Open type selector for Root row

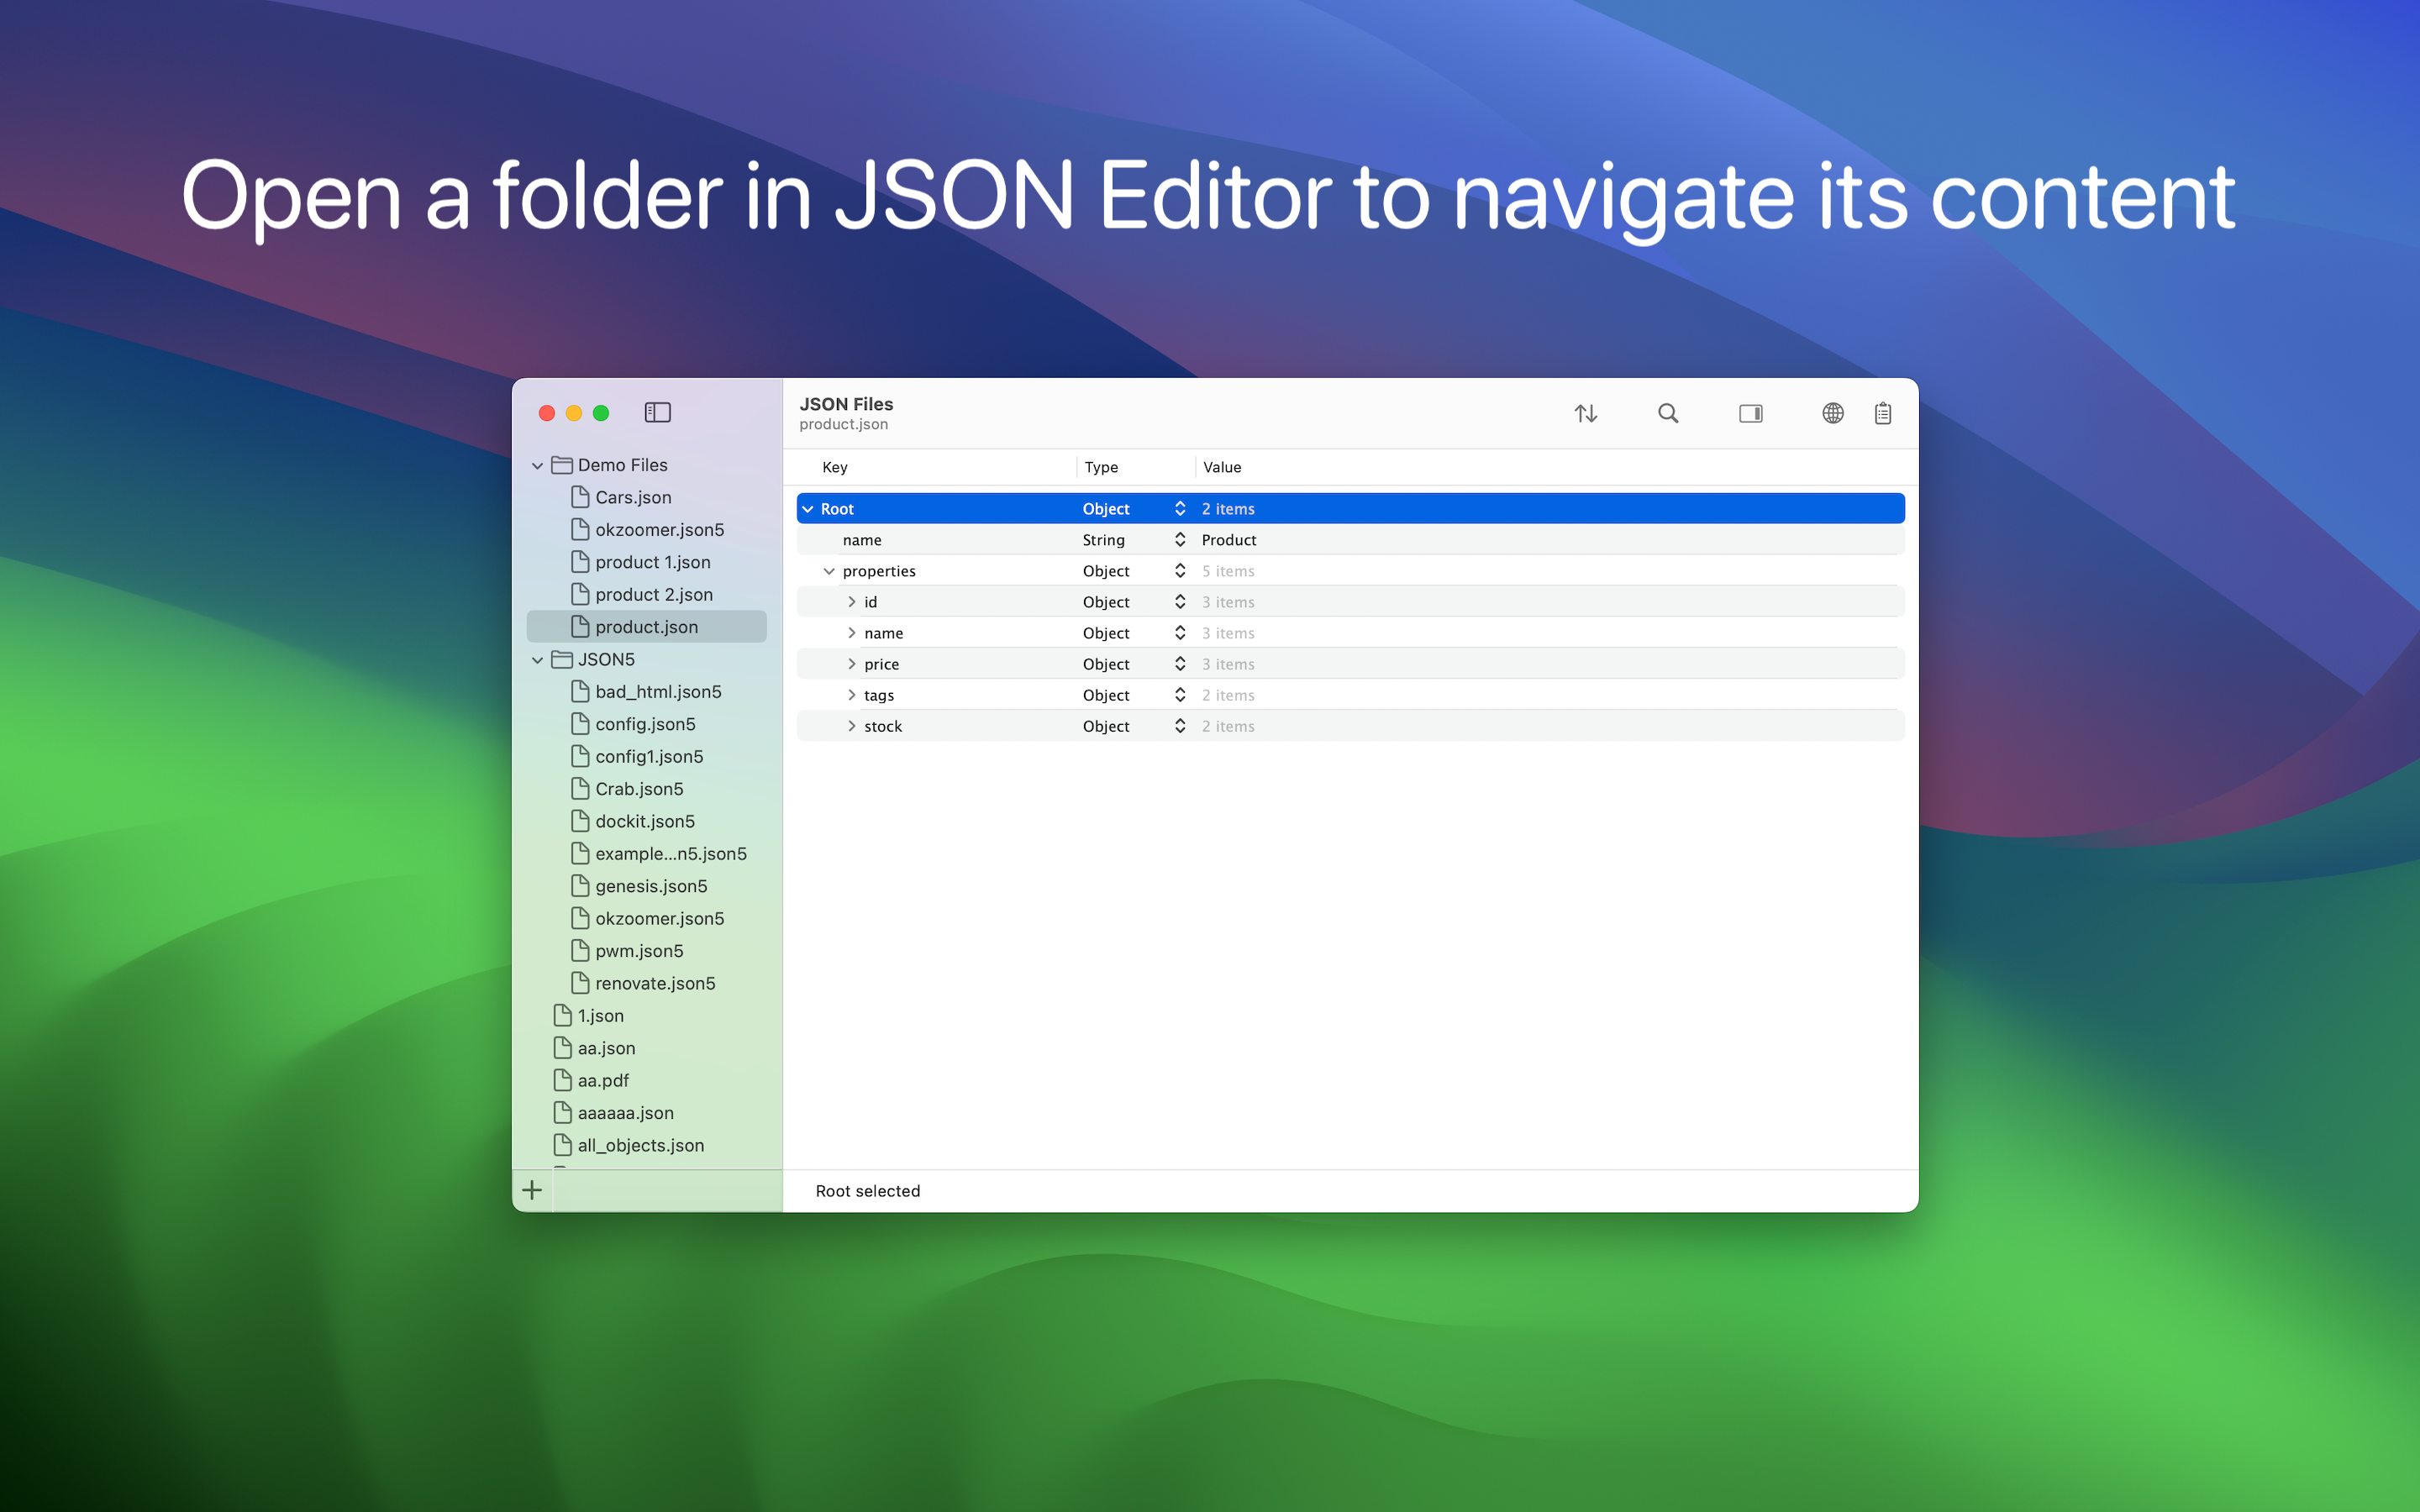tap(1180, 509)
